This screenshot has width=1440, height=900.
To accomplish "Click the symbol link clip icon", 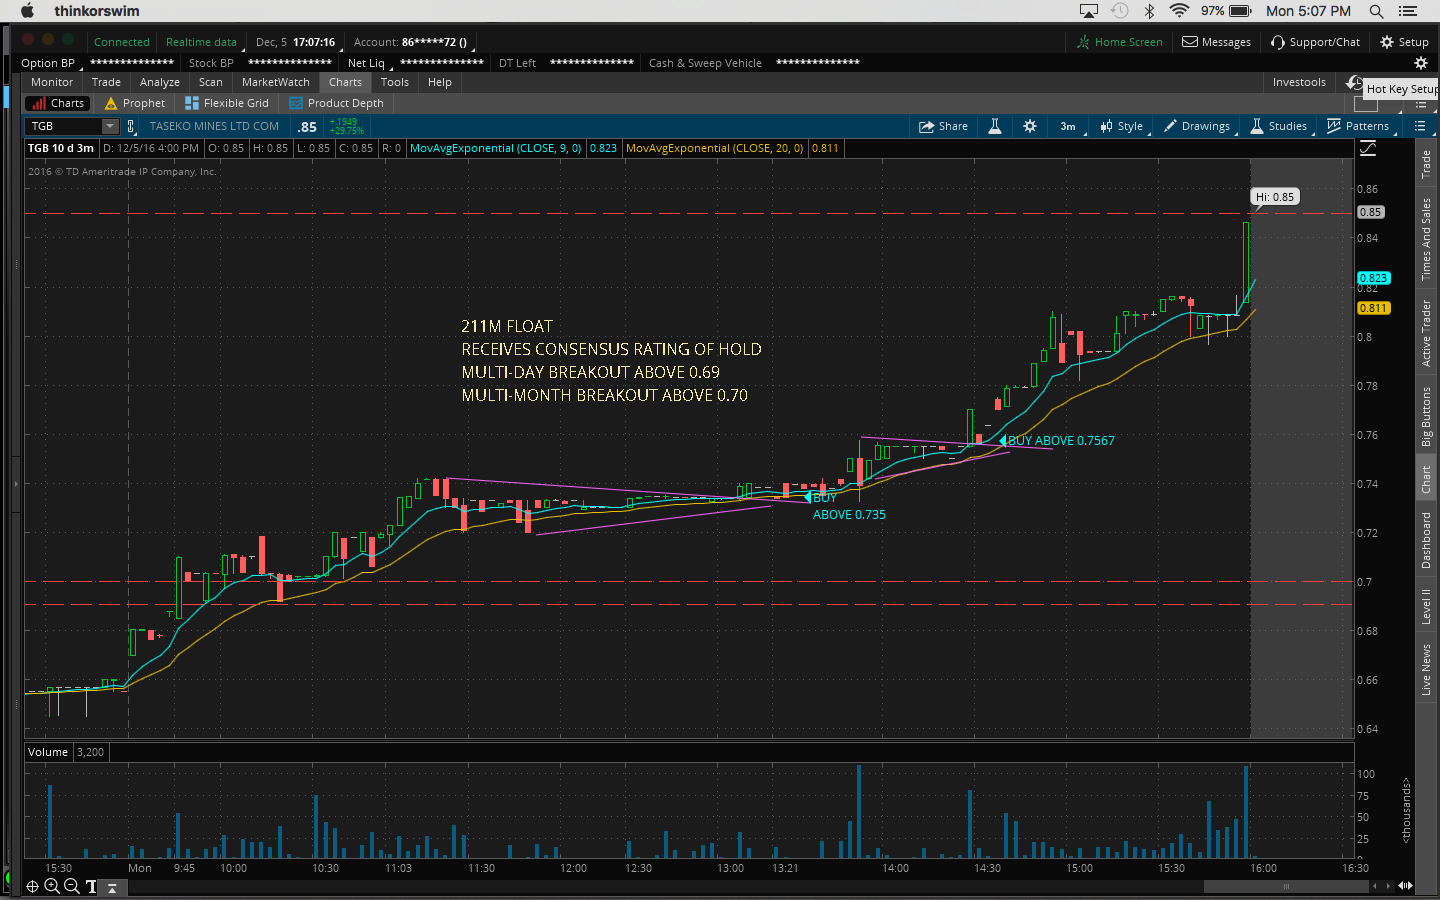I will (130, 126).
